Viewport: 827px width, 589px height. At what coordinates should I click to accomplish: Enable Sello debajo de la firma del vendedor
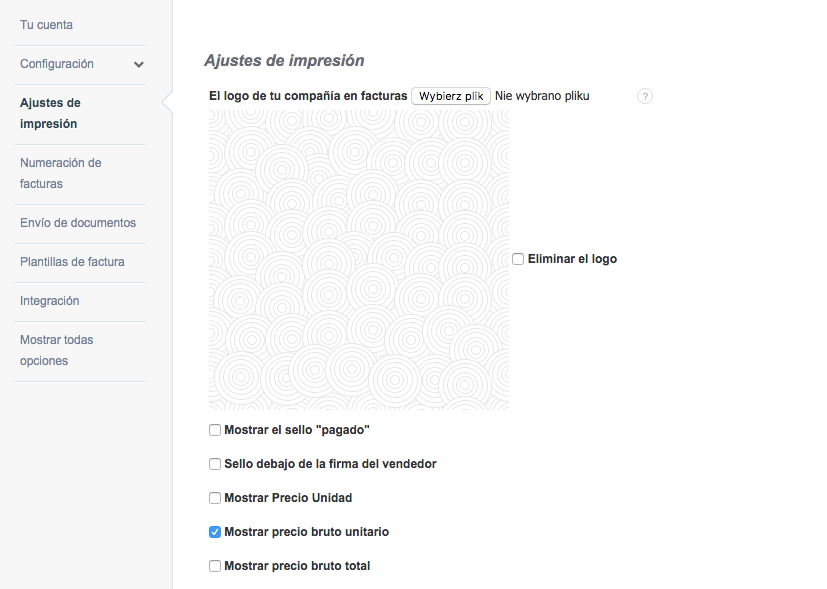(214, 463)
